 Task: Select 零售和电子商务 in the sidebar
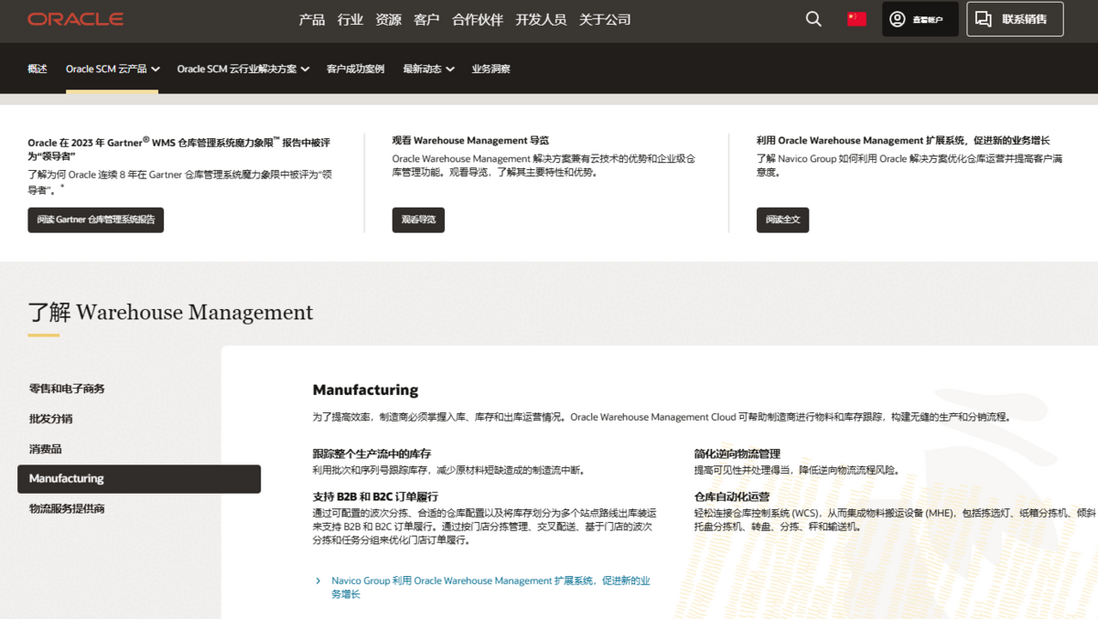(67, 389)
